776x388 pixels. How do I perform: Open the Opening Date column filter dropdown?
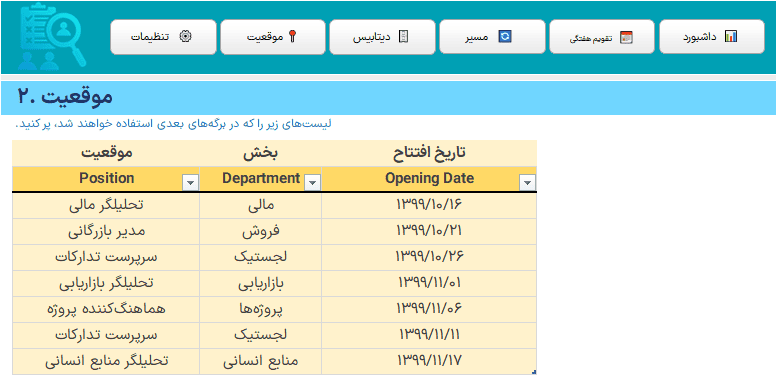(x=528, y=183)
